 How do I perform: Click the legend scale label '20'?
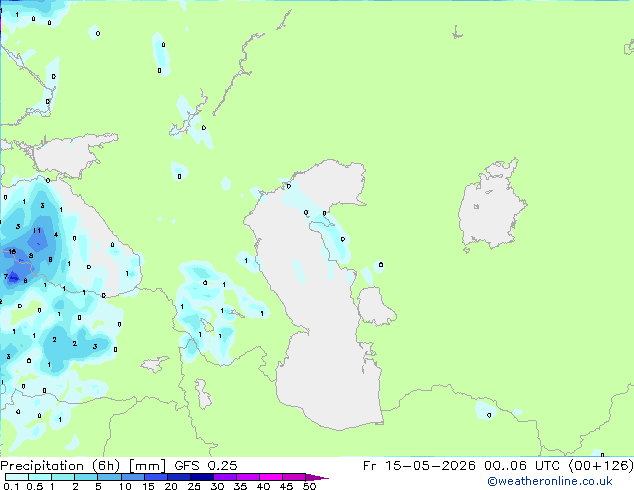171,486
